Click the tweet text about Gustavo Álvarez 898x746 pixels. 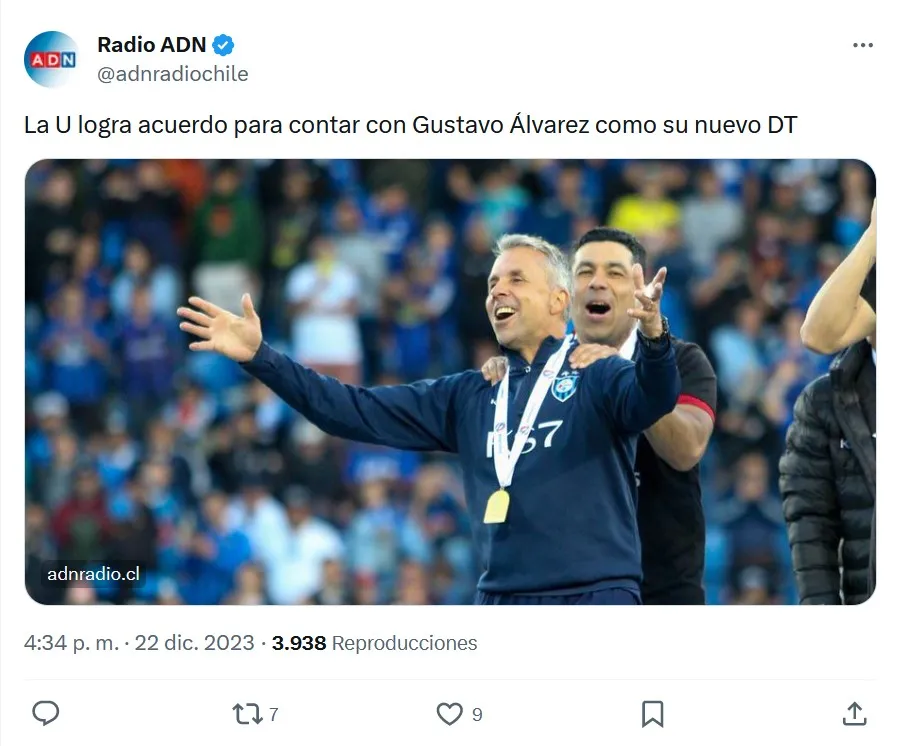pyautogui.click(x=410, y=125)
